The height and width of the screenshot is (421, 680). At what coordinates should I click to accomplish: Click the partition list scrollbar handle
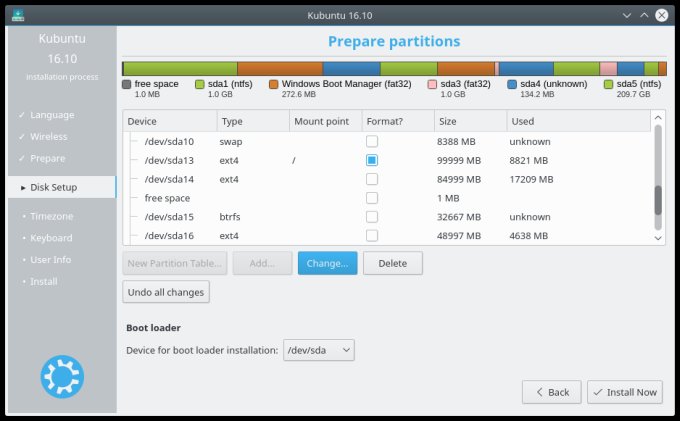[658, 200]
